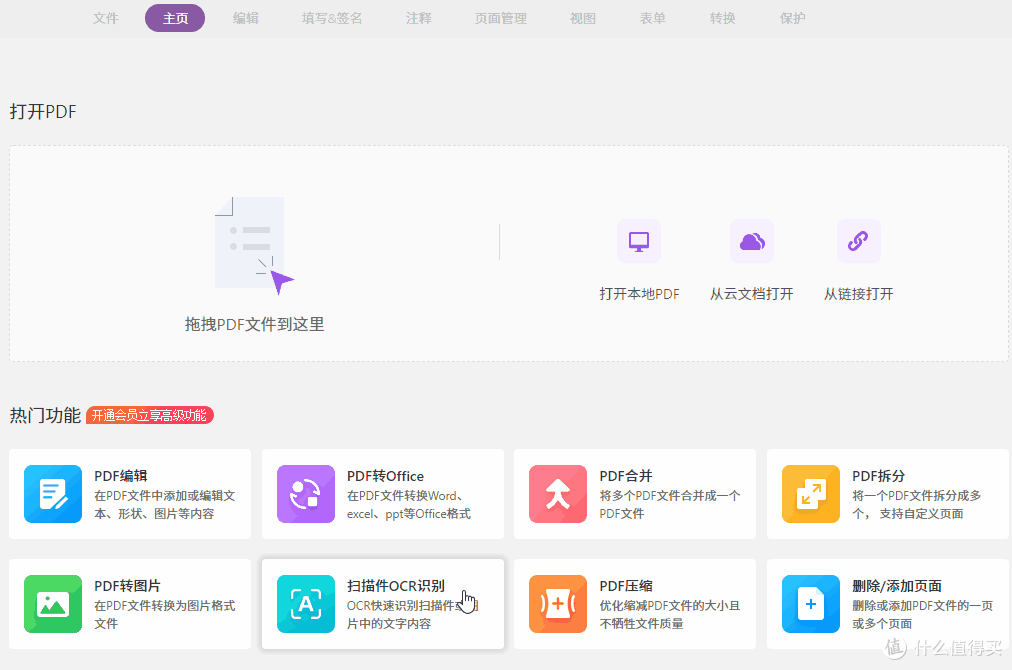Click the 打开本地PDF label

pyautogui.click(x=639, y=294)
